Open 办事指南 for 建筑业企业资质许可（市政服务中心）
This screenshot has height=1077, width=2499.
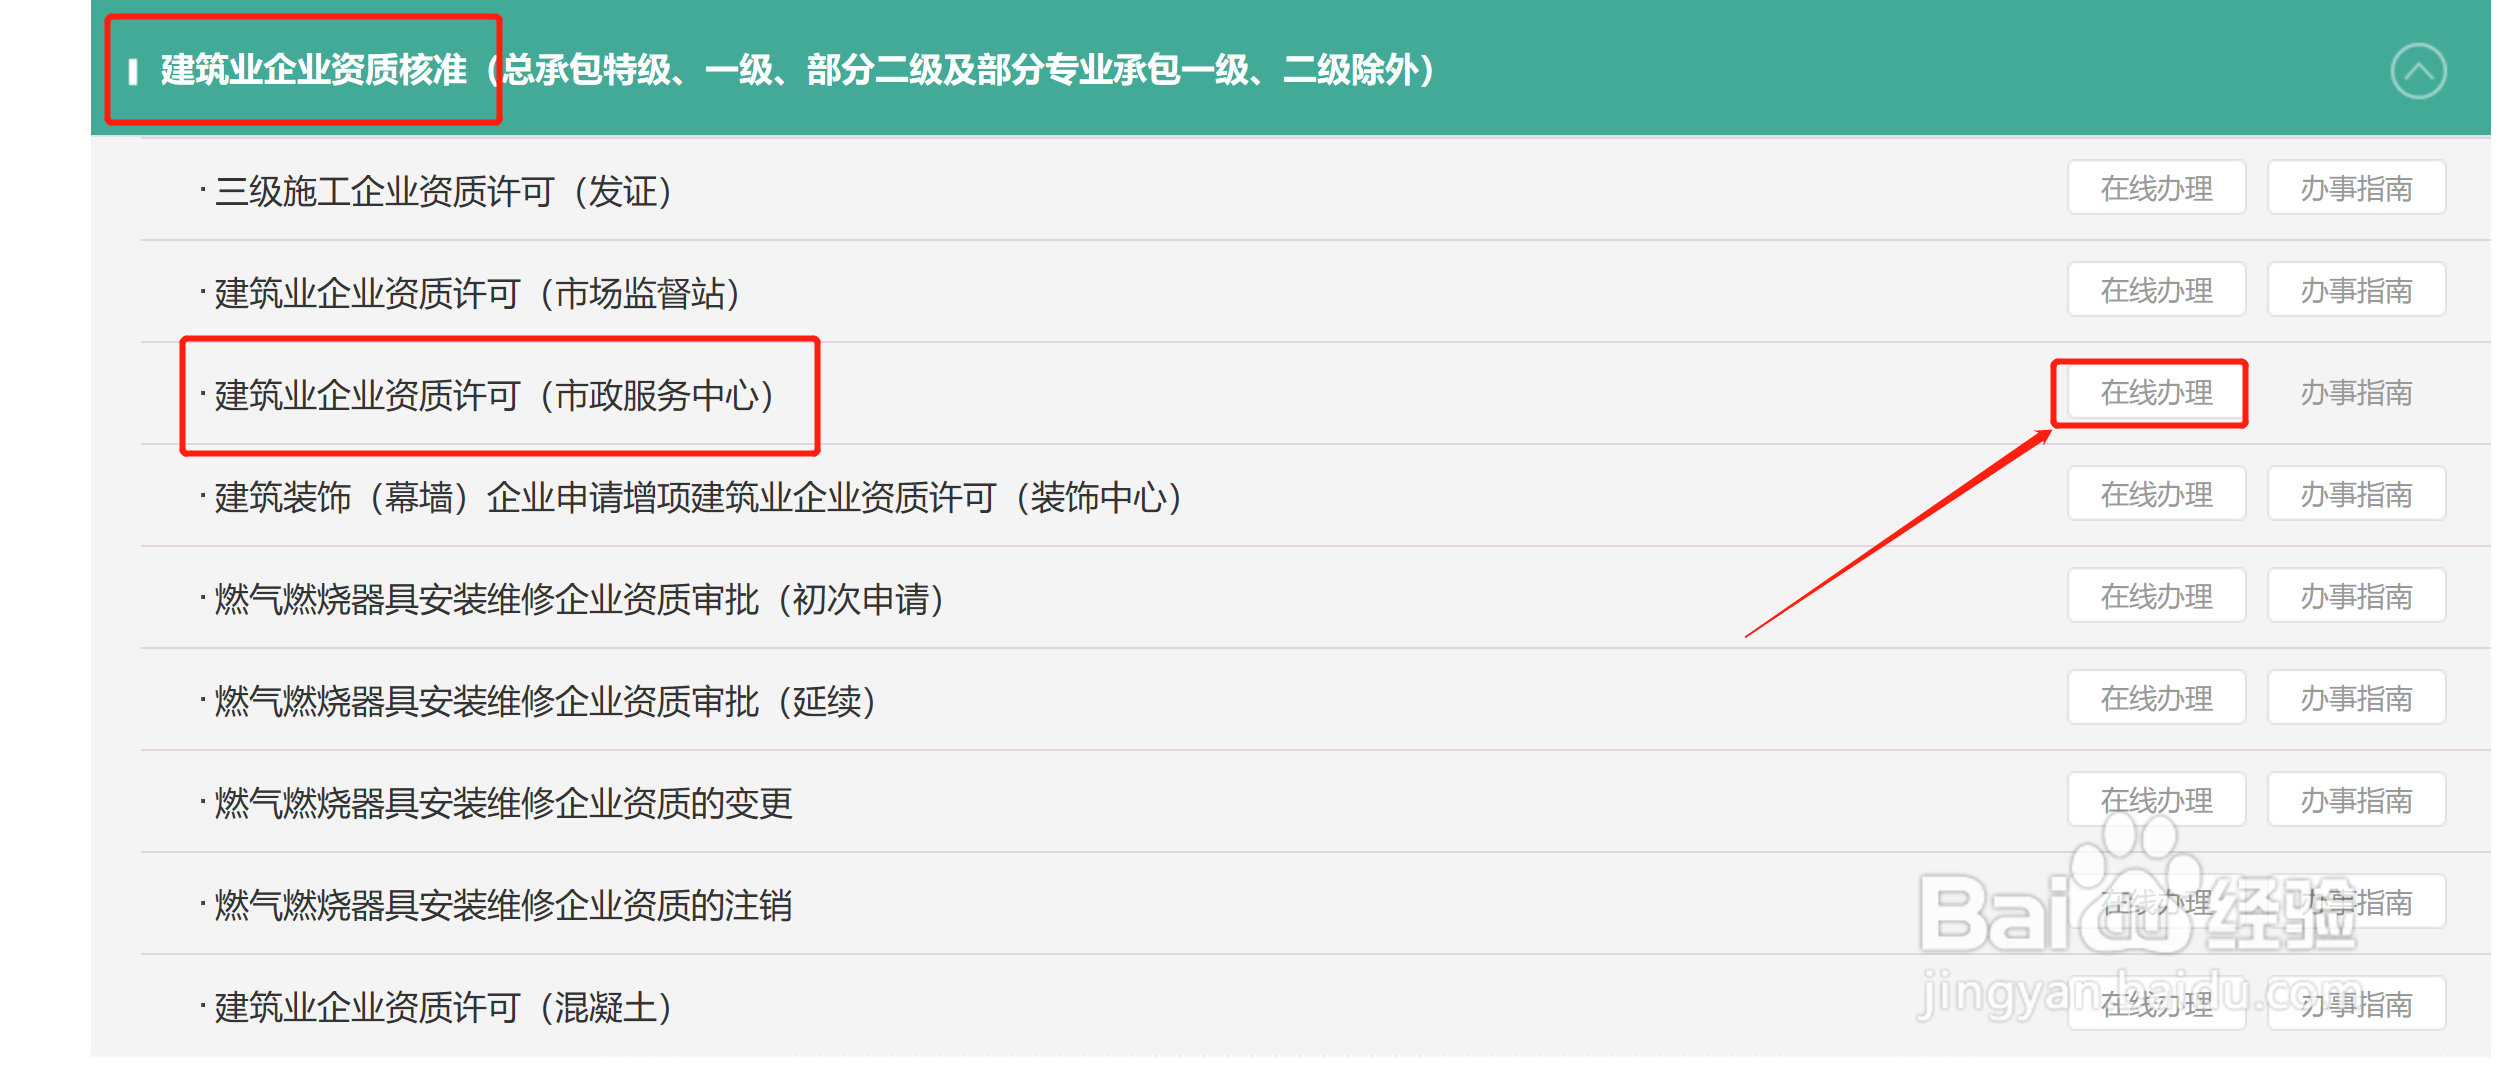click(2355, 392)
